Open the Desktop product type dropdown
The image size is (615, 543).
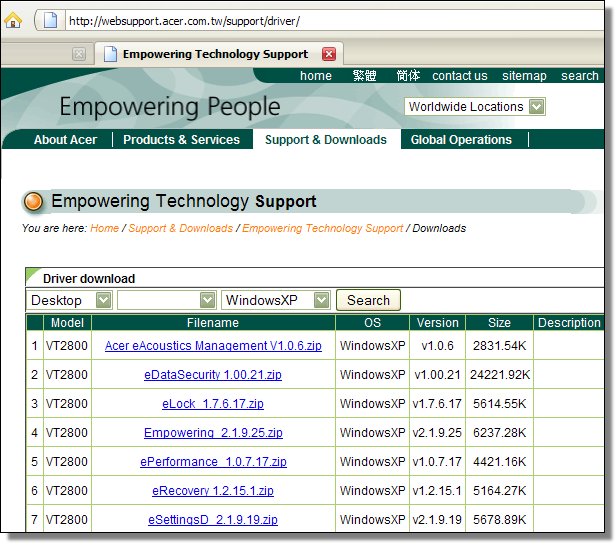[x=69, y=300]
